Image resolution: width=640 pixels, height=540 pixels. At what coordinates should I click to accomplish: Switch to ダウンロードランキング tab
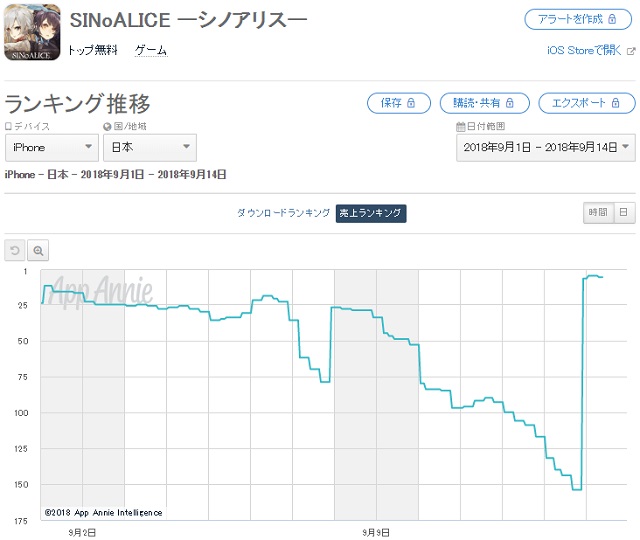click(x=284, y=213)
